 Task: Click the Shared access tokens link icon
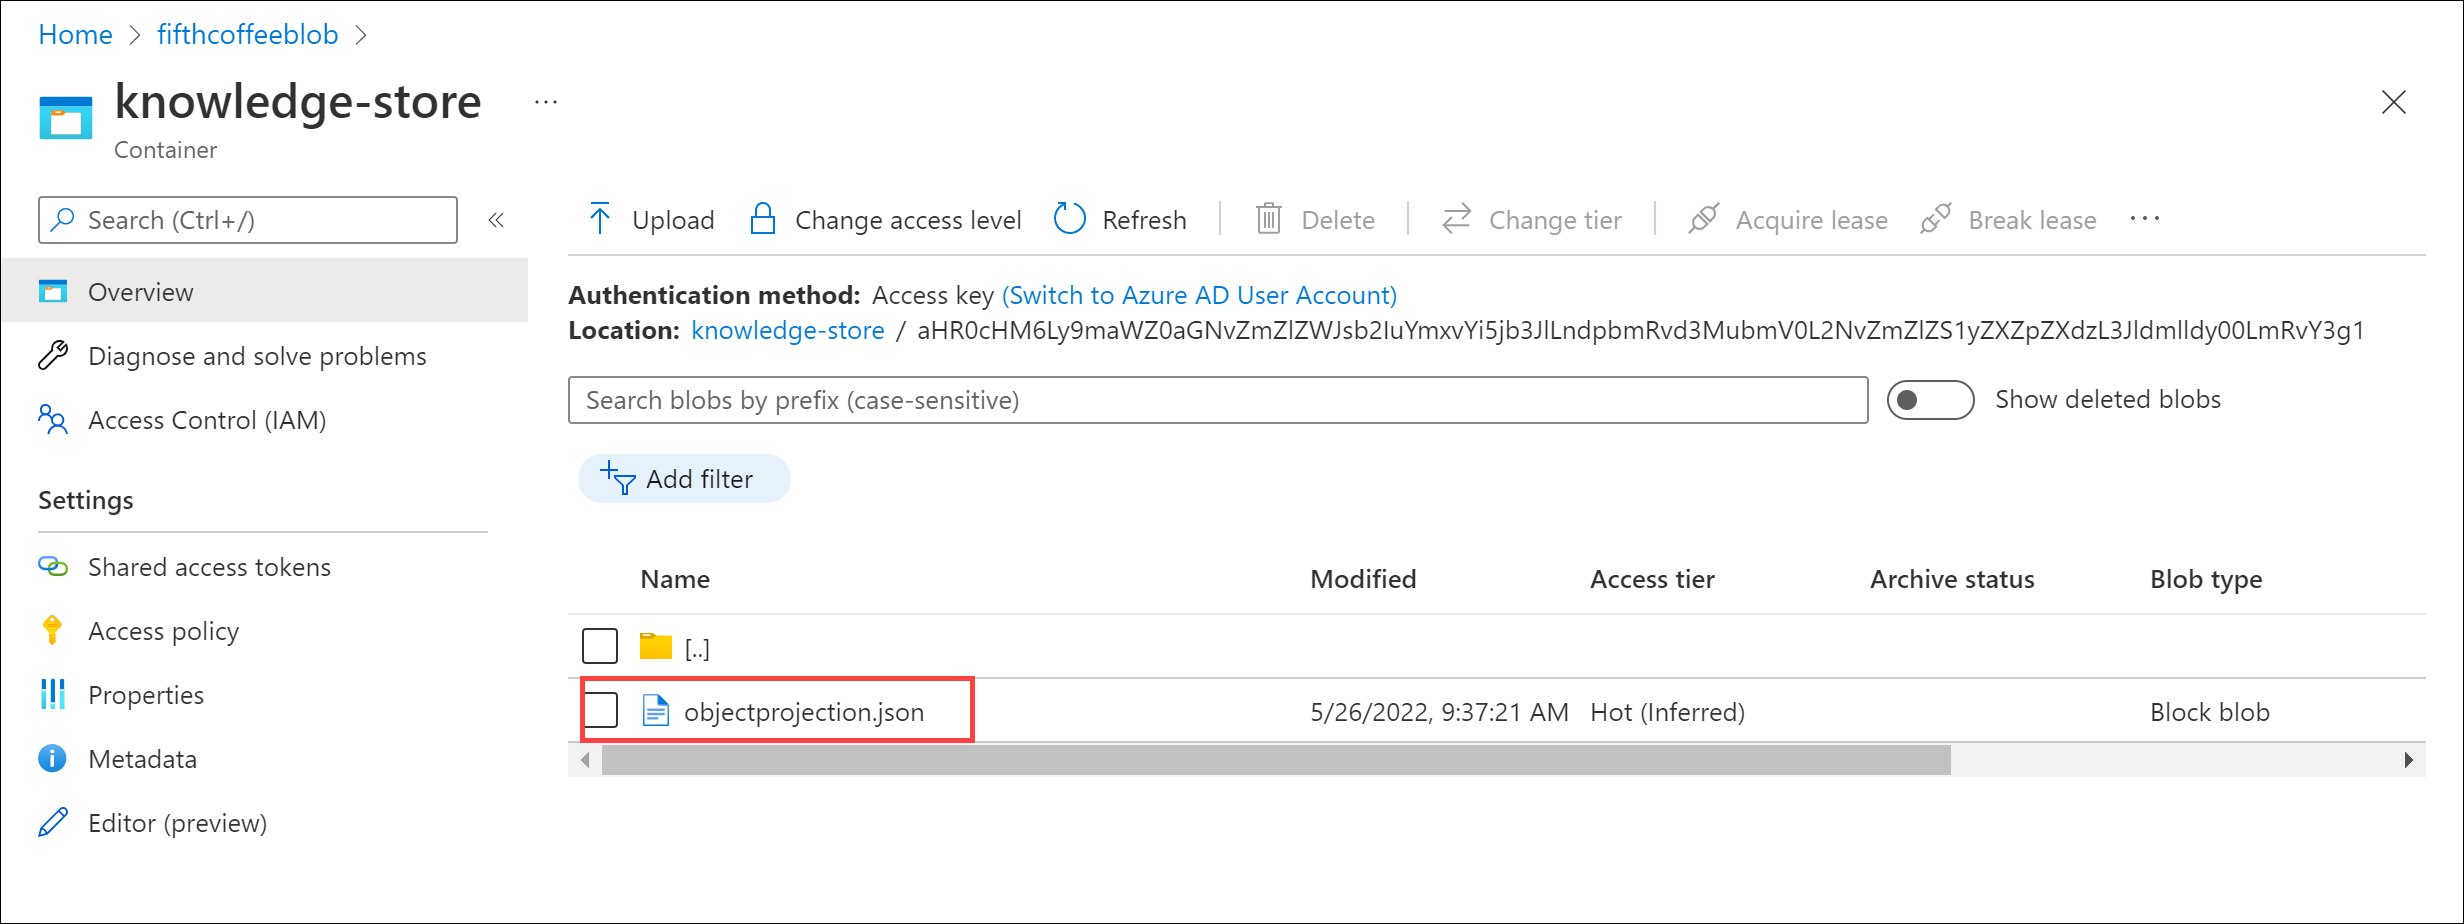pyautogui.click(x=53, y=567)
